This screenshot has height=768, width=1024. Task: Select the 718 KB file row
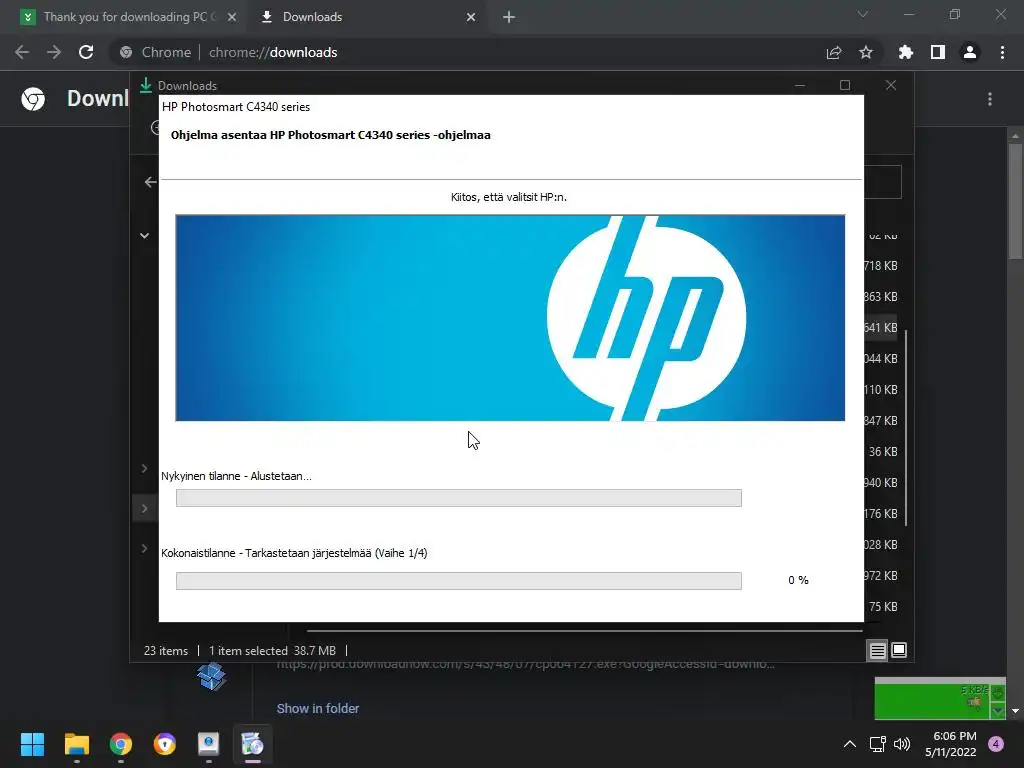tap(881, 266)
